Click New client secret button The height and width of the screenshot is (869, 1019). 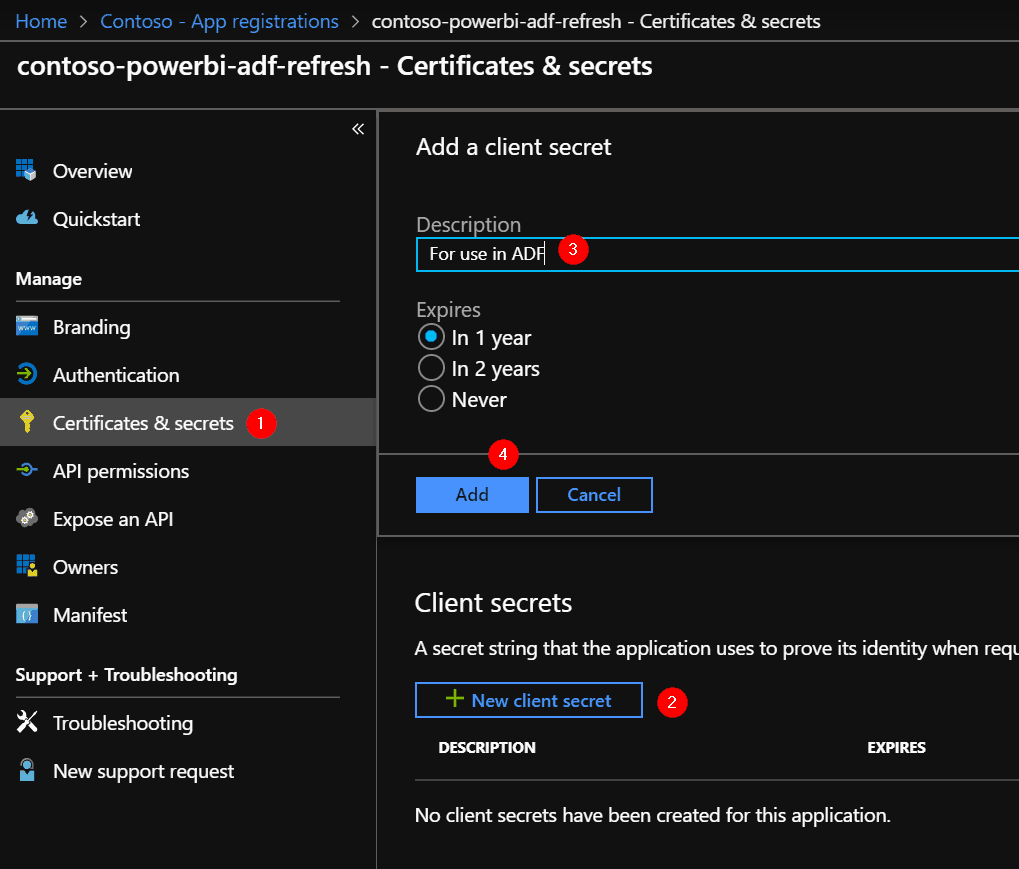click(x=528, y=700)
